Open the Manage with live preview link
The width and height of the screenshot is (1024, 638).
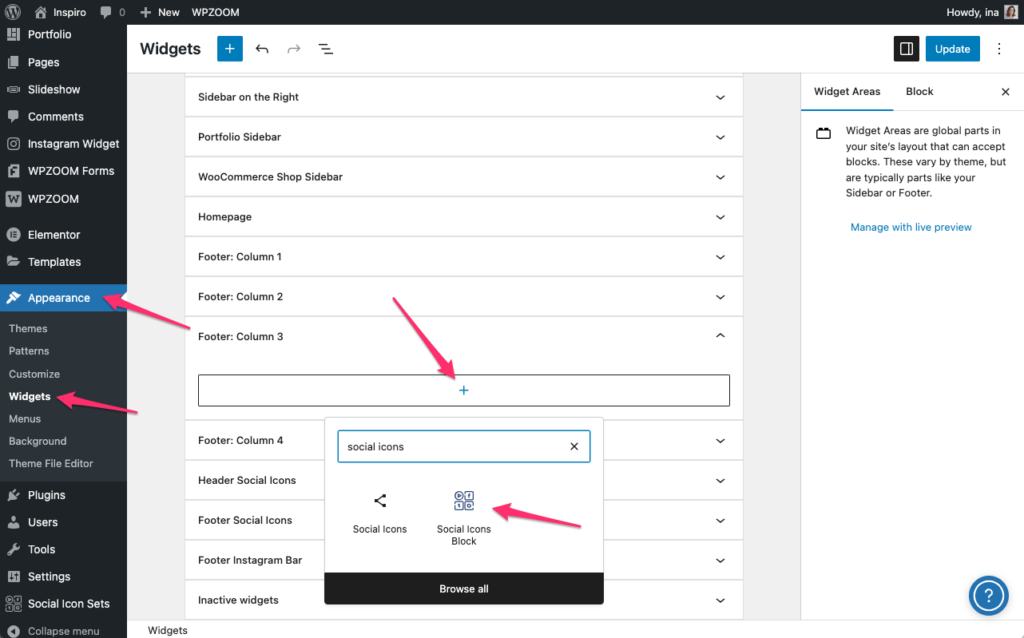pyautogui.click(x=911, y=227)
